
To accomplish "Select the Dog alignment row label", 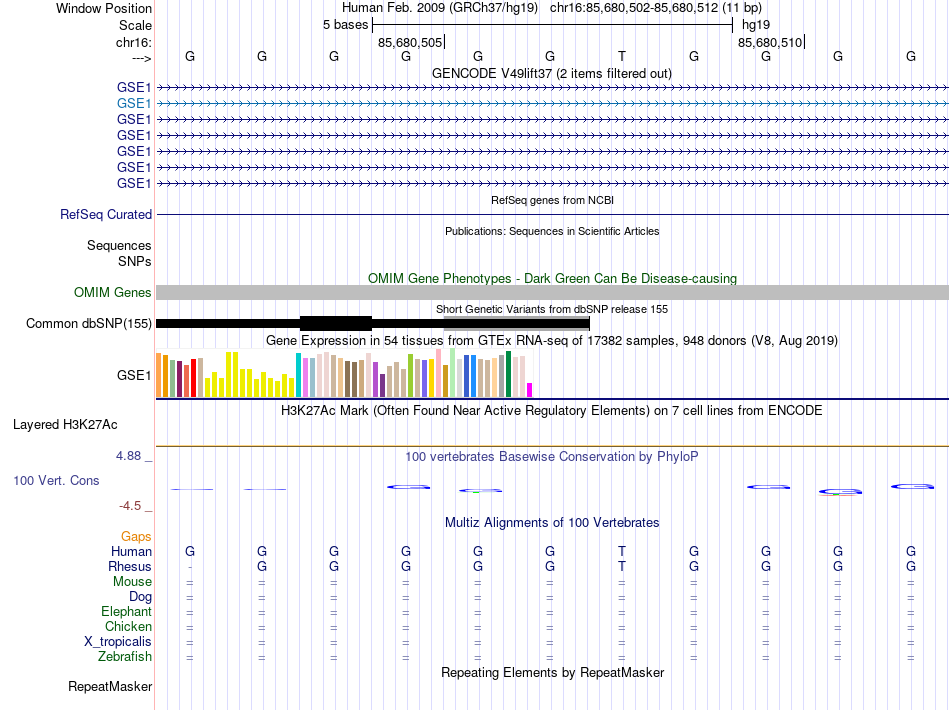I will point(140,597).
